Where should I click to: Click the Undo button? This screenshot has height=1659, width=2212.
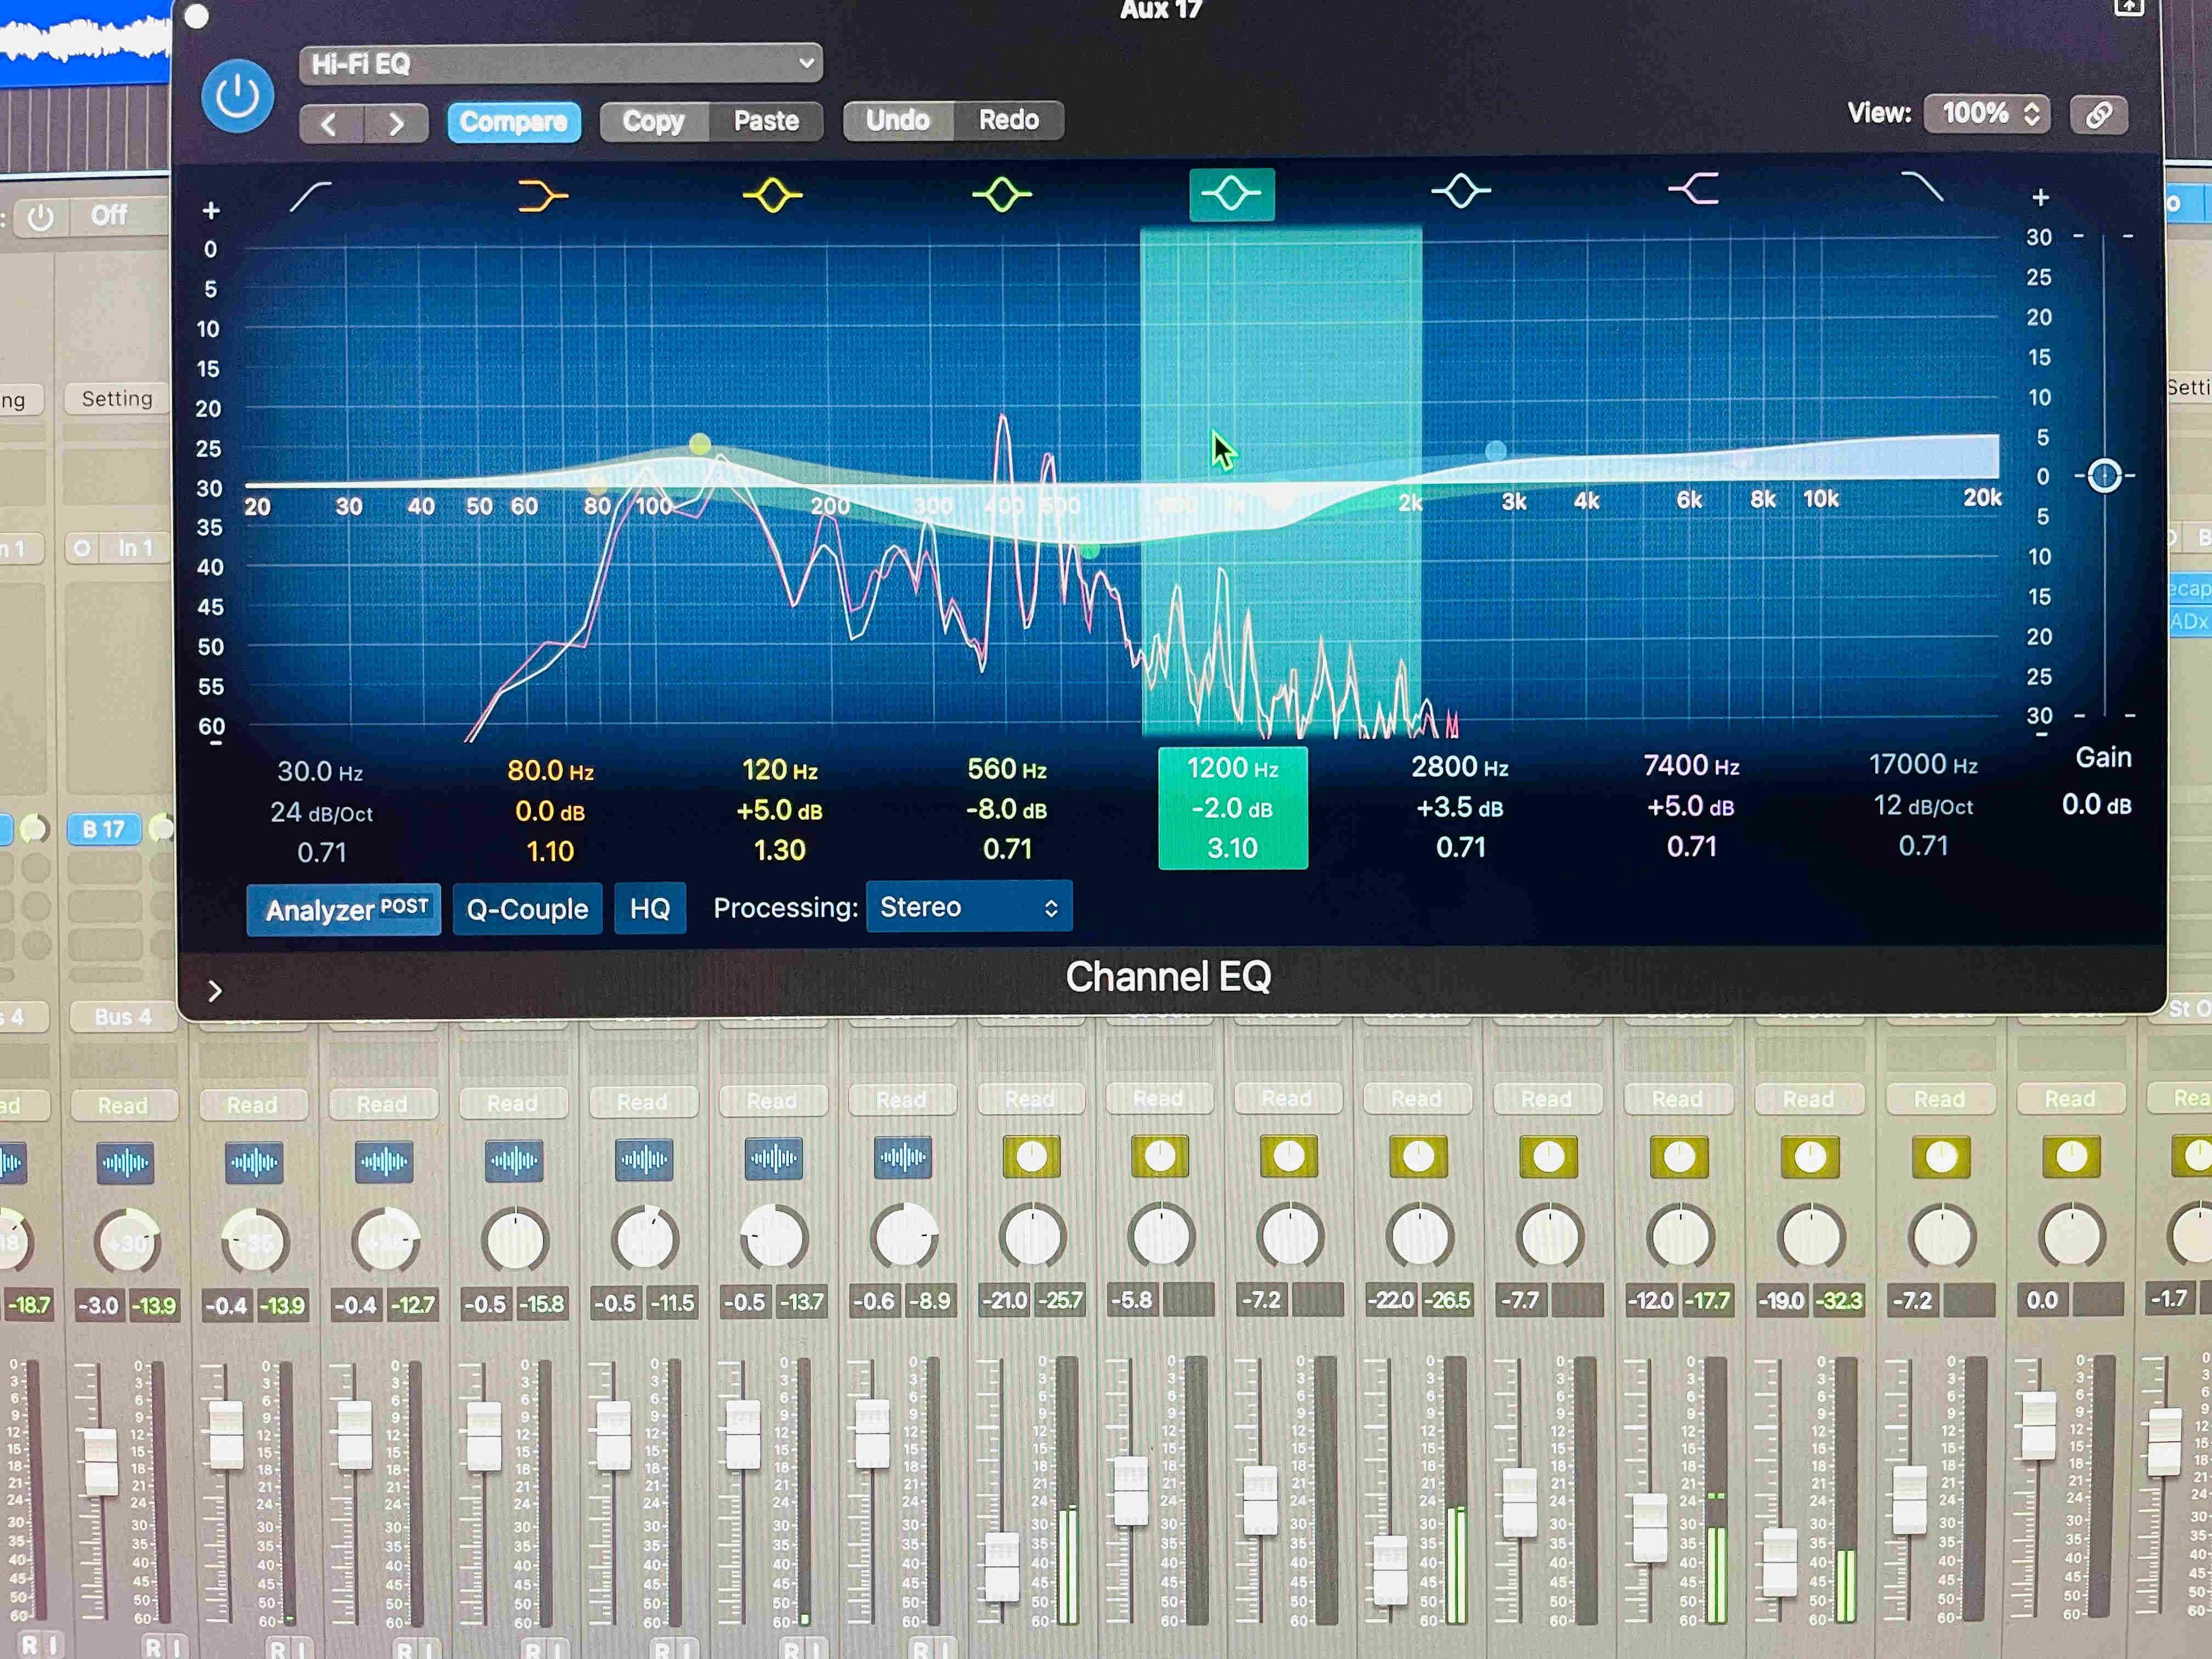(898, 120)
